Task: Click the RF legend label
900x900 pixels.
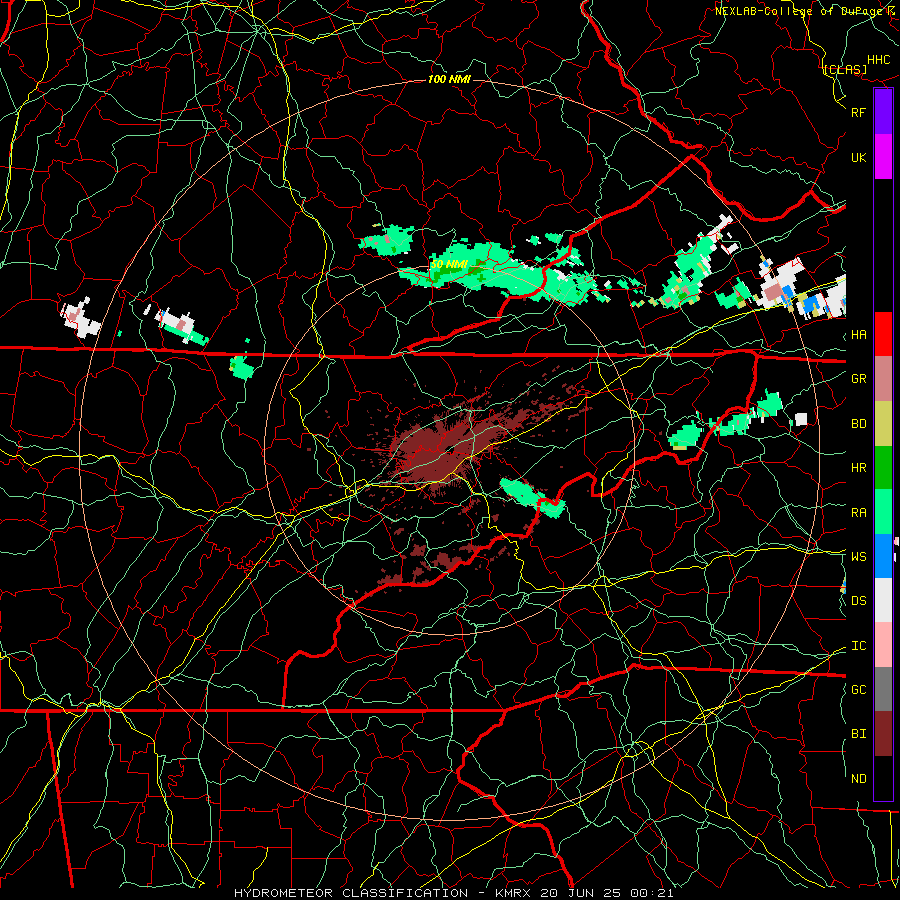Action: [858, 112]
